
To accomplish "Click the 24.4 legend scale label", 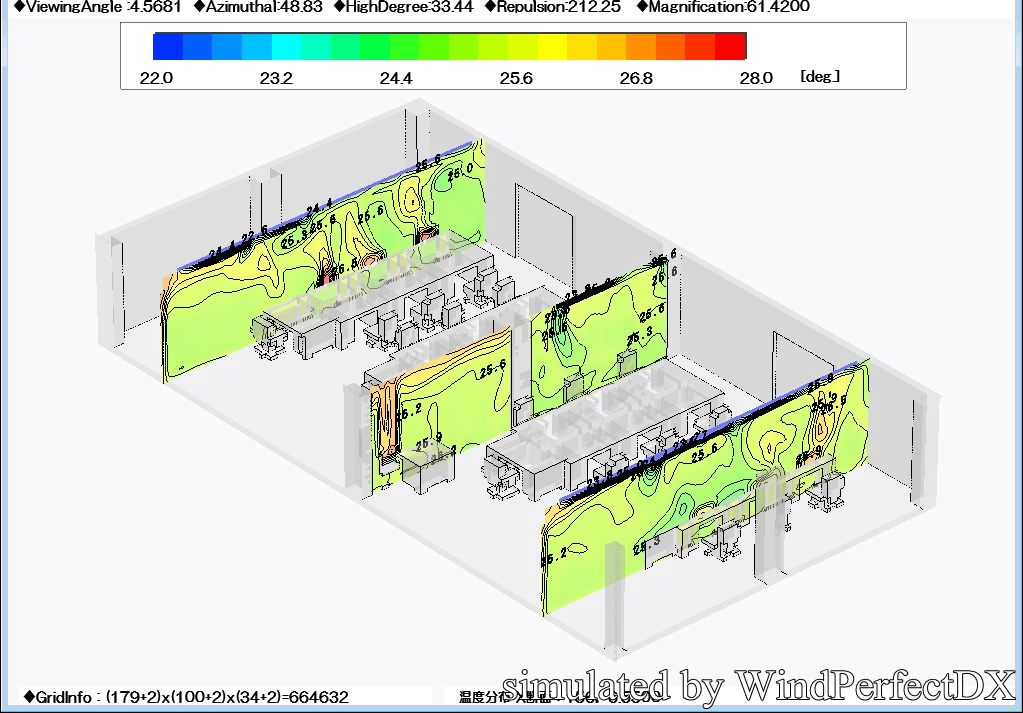I will [x=396, y=78].
